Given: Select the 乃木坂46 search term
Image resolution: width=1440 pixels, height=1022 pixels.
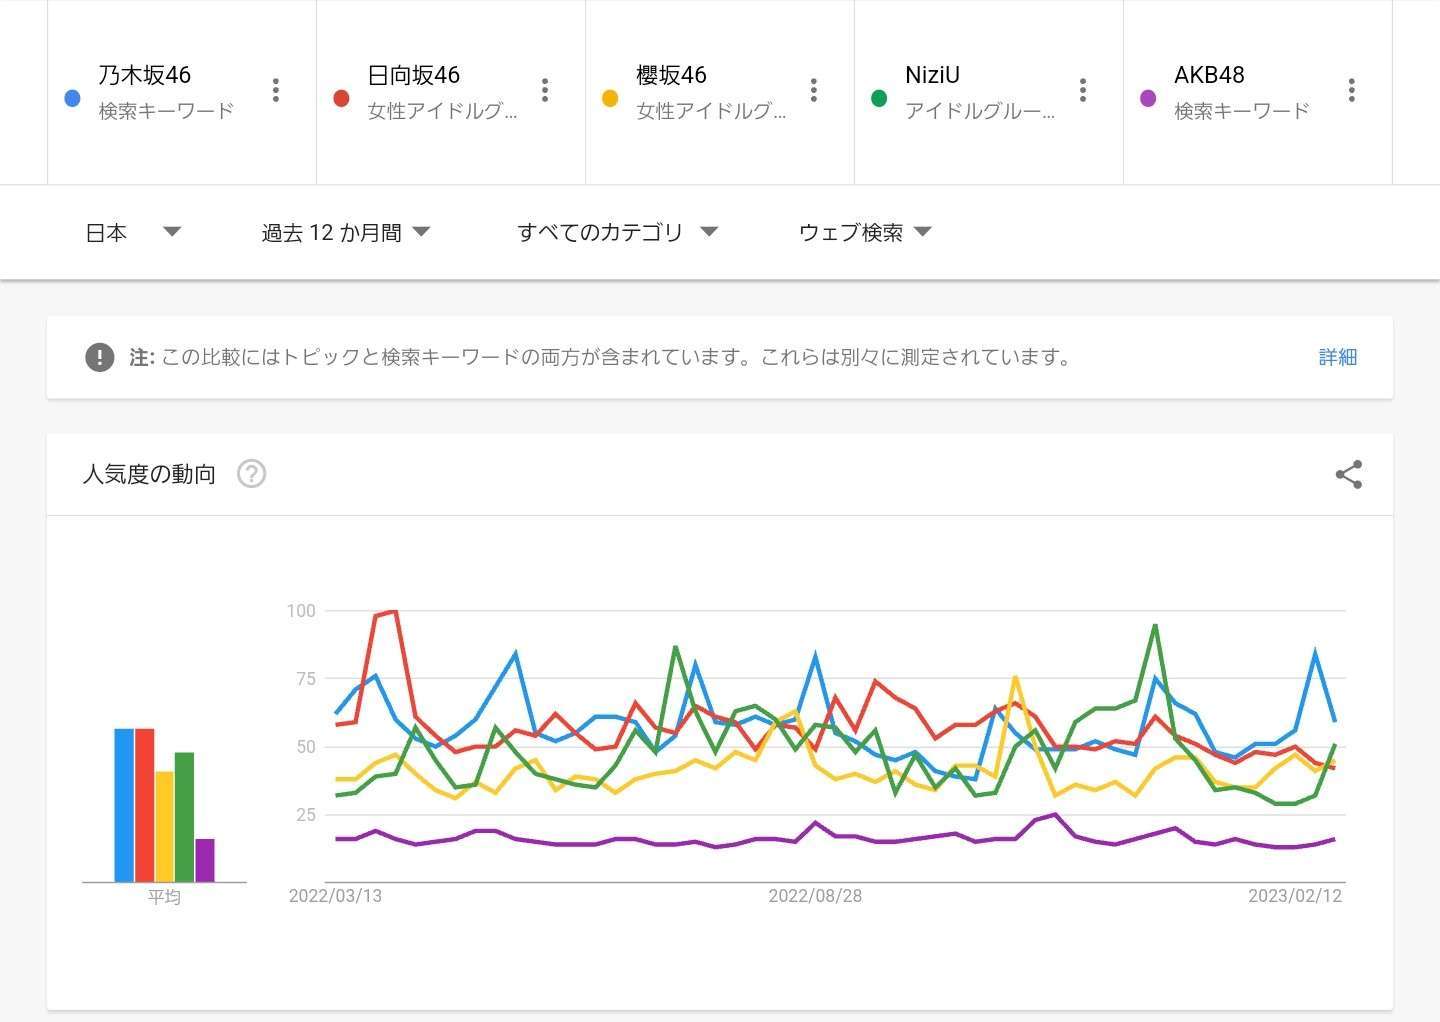Looking at the screenshot, I should click(x=145, y=76).
